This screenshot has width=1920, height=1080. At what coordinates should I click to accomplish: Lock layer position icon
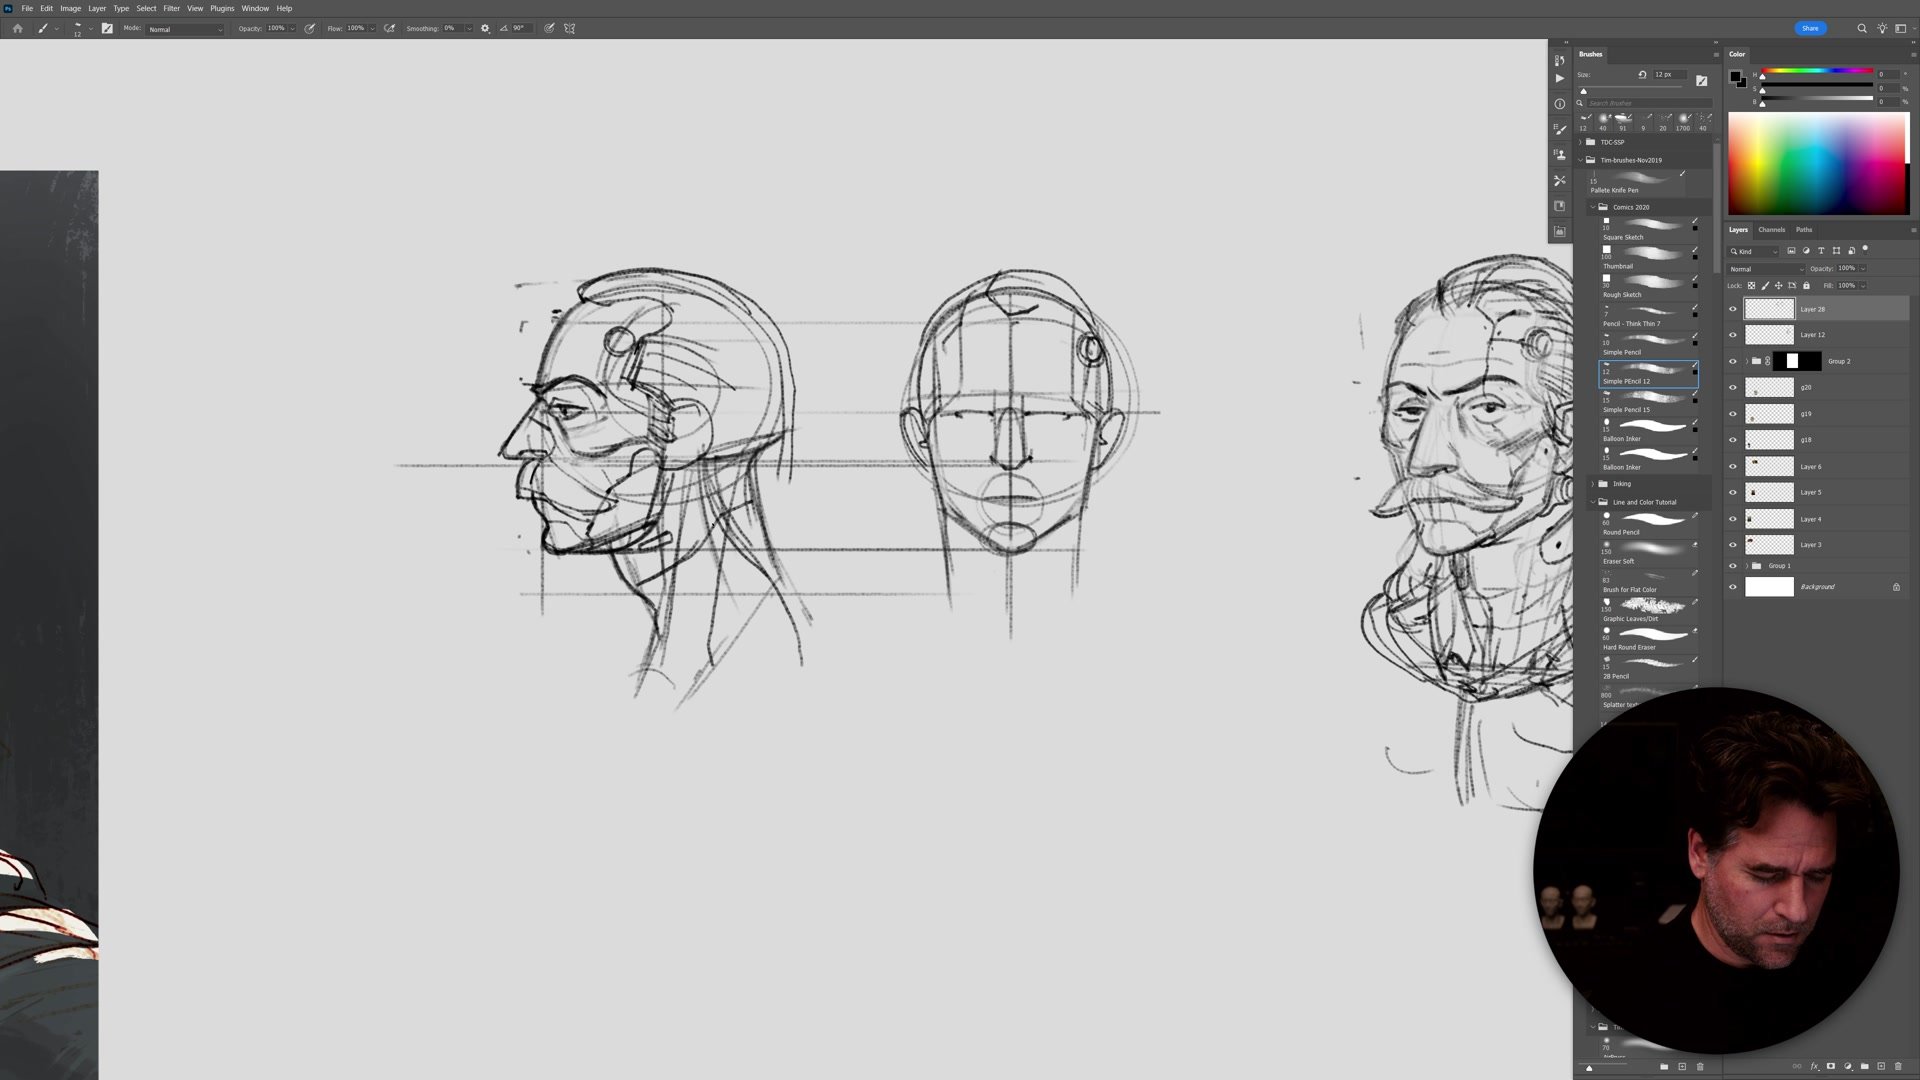click(x=1778, y=286)
